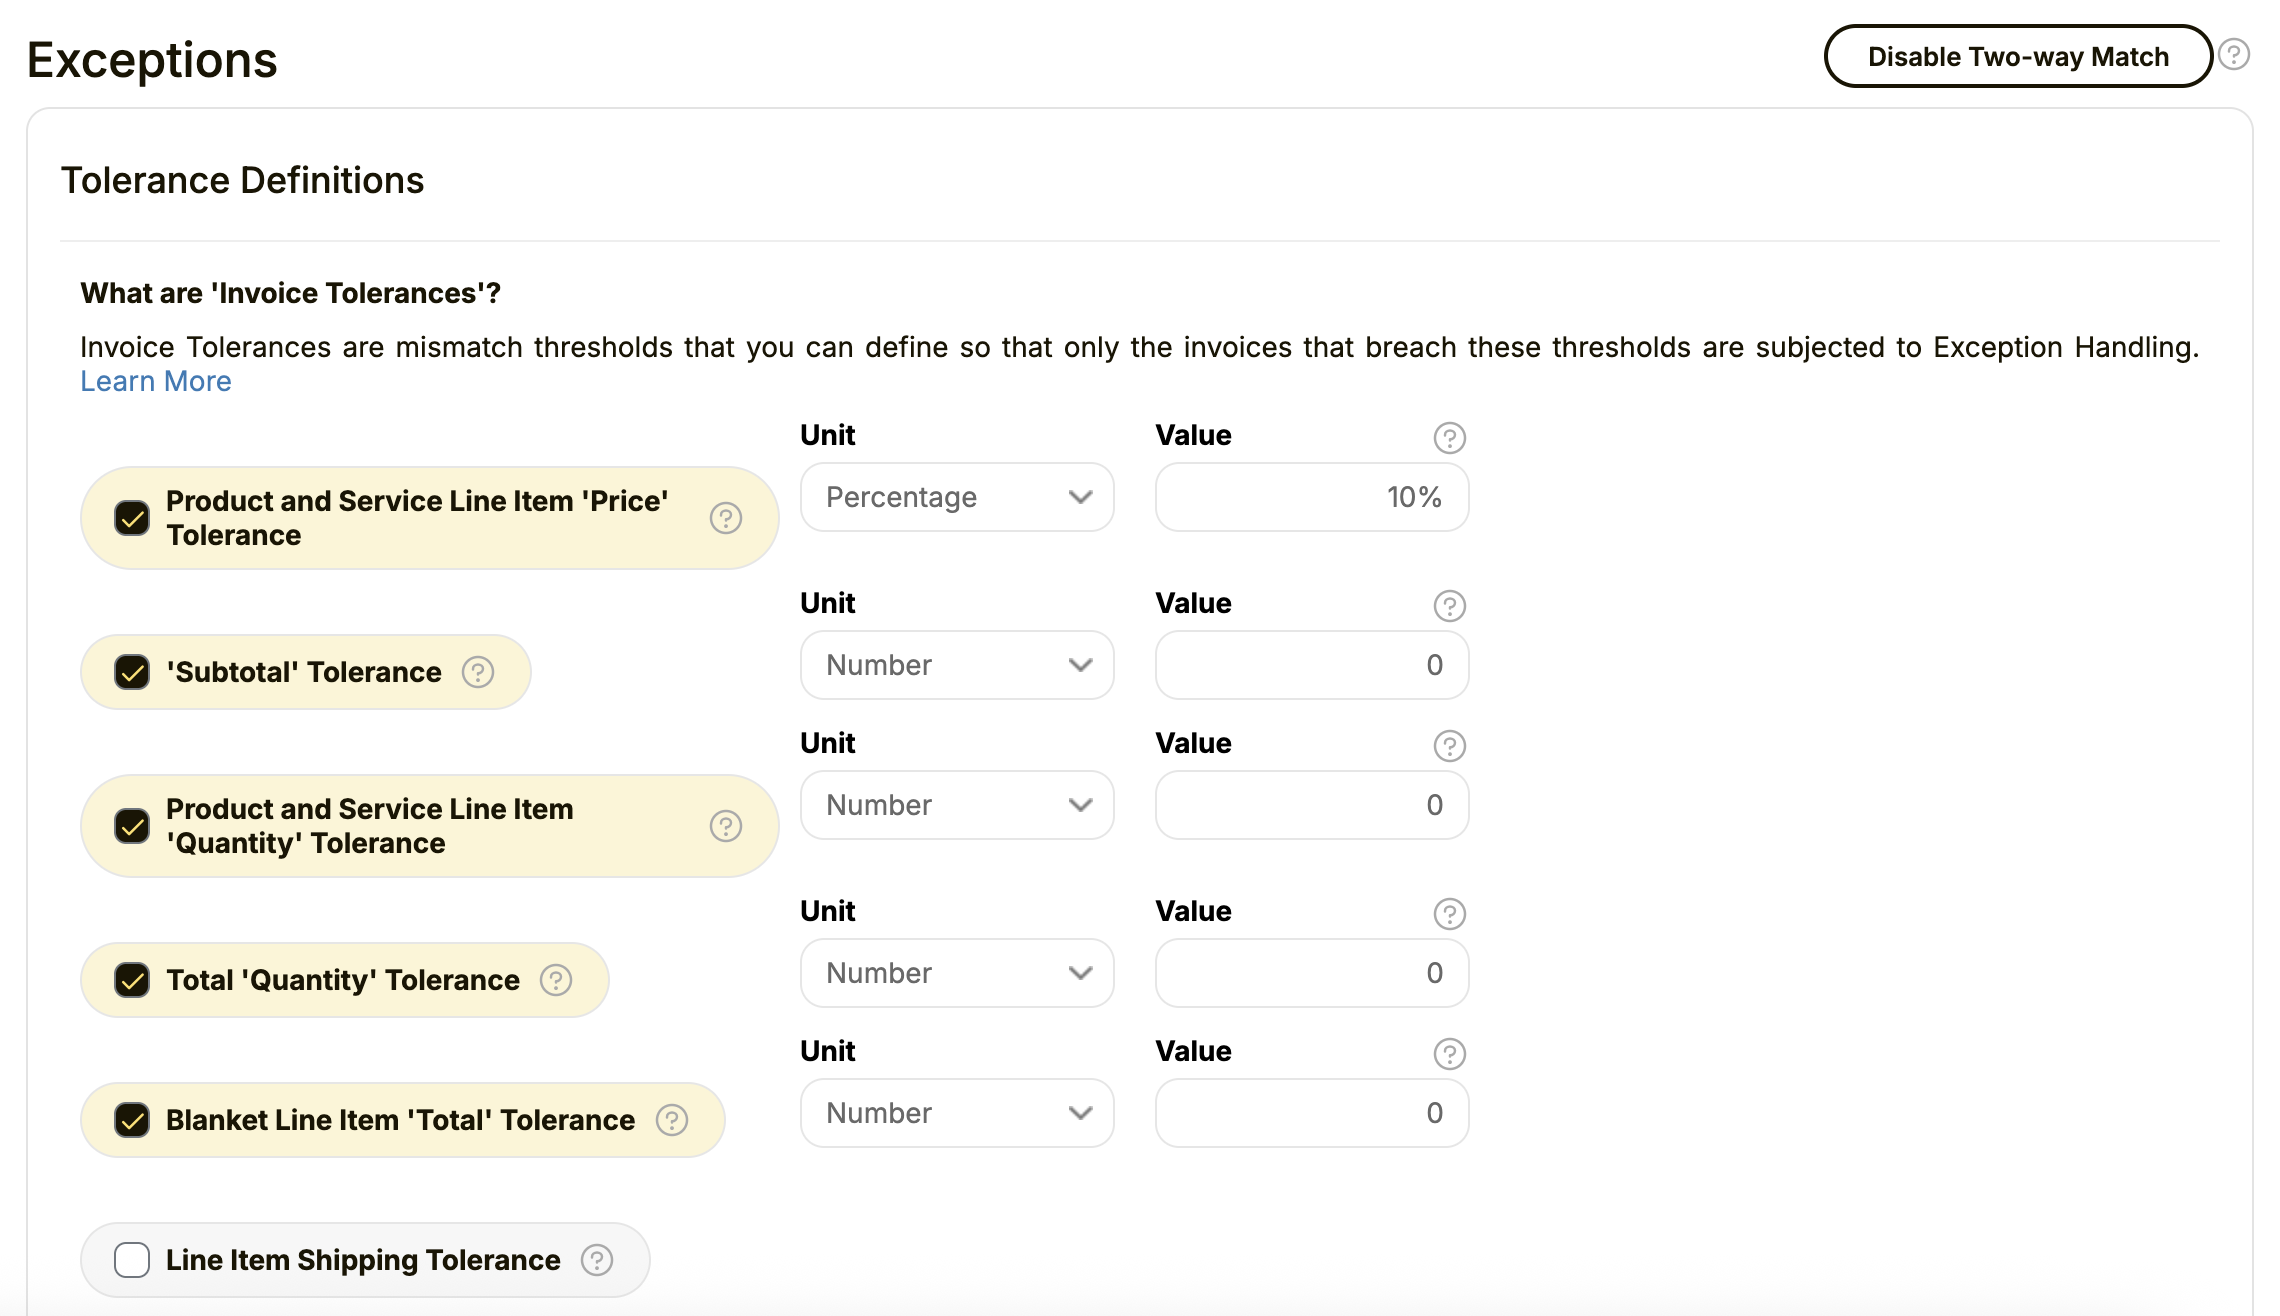Click the 10% value input field
The height and width of the screenshot is (1316, 2280).
[1312, 497]
